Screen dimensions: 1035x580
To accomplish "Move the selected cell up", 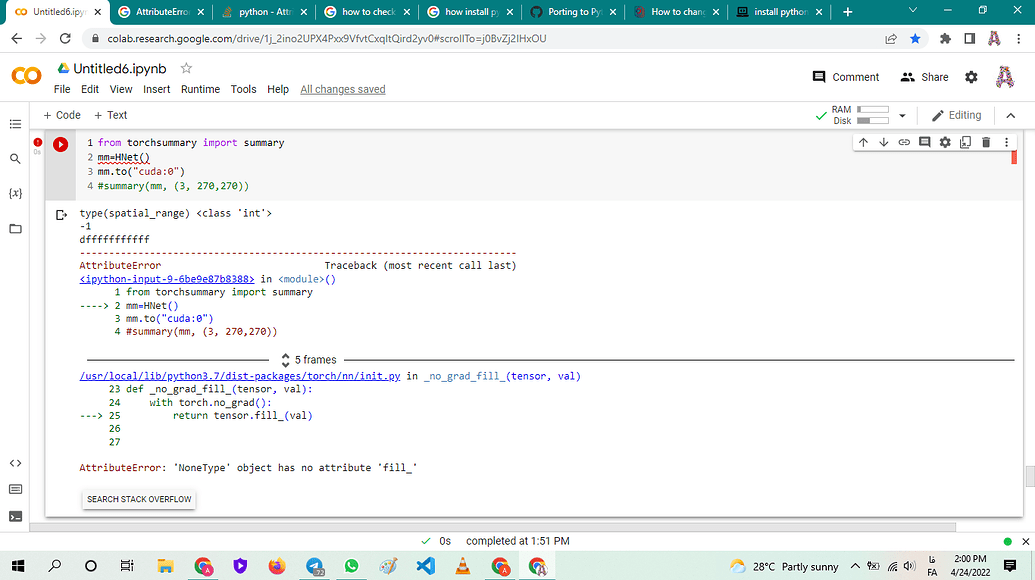I will 863,142.
